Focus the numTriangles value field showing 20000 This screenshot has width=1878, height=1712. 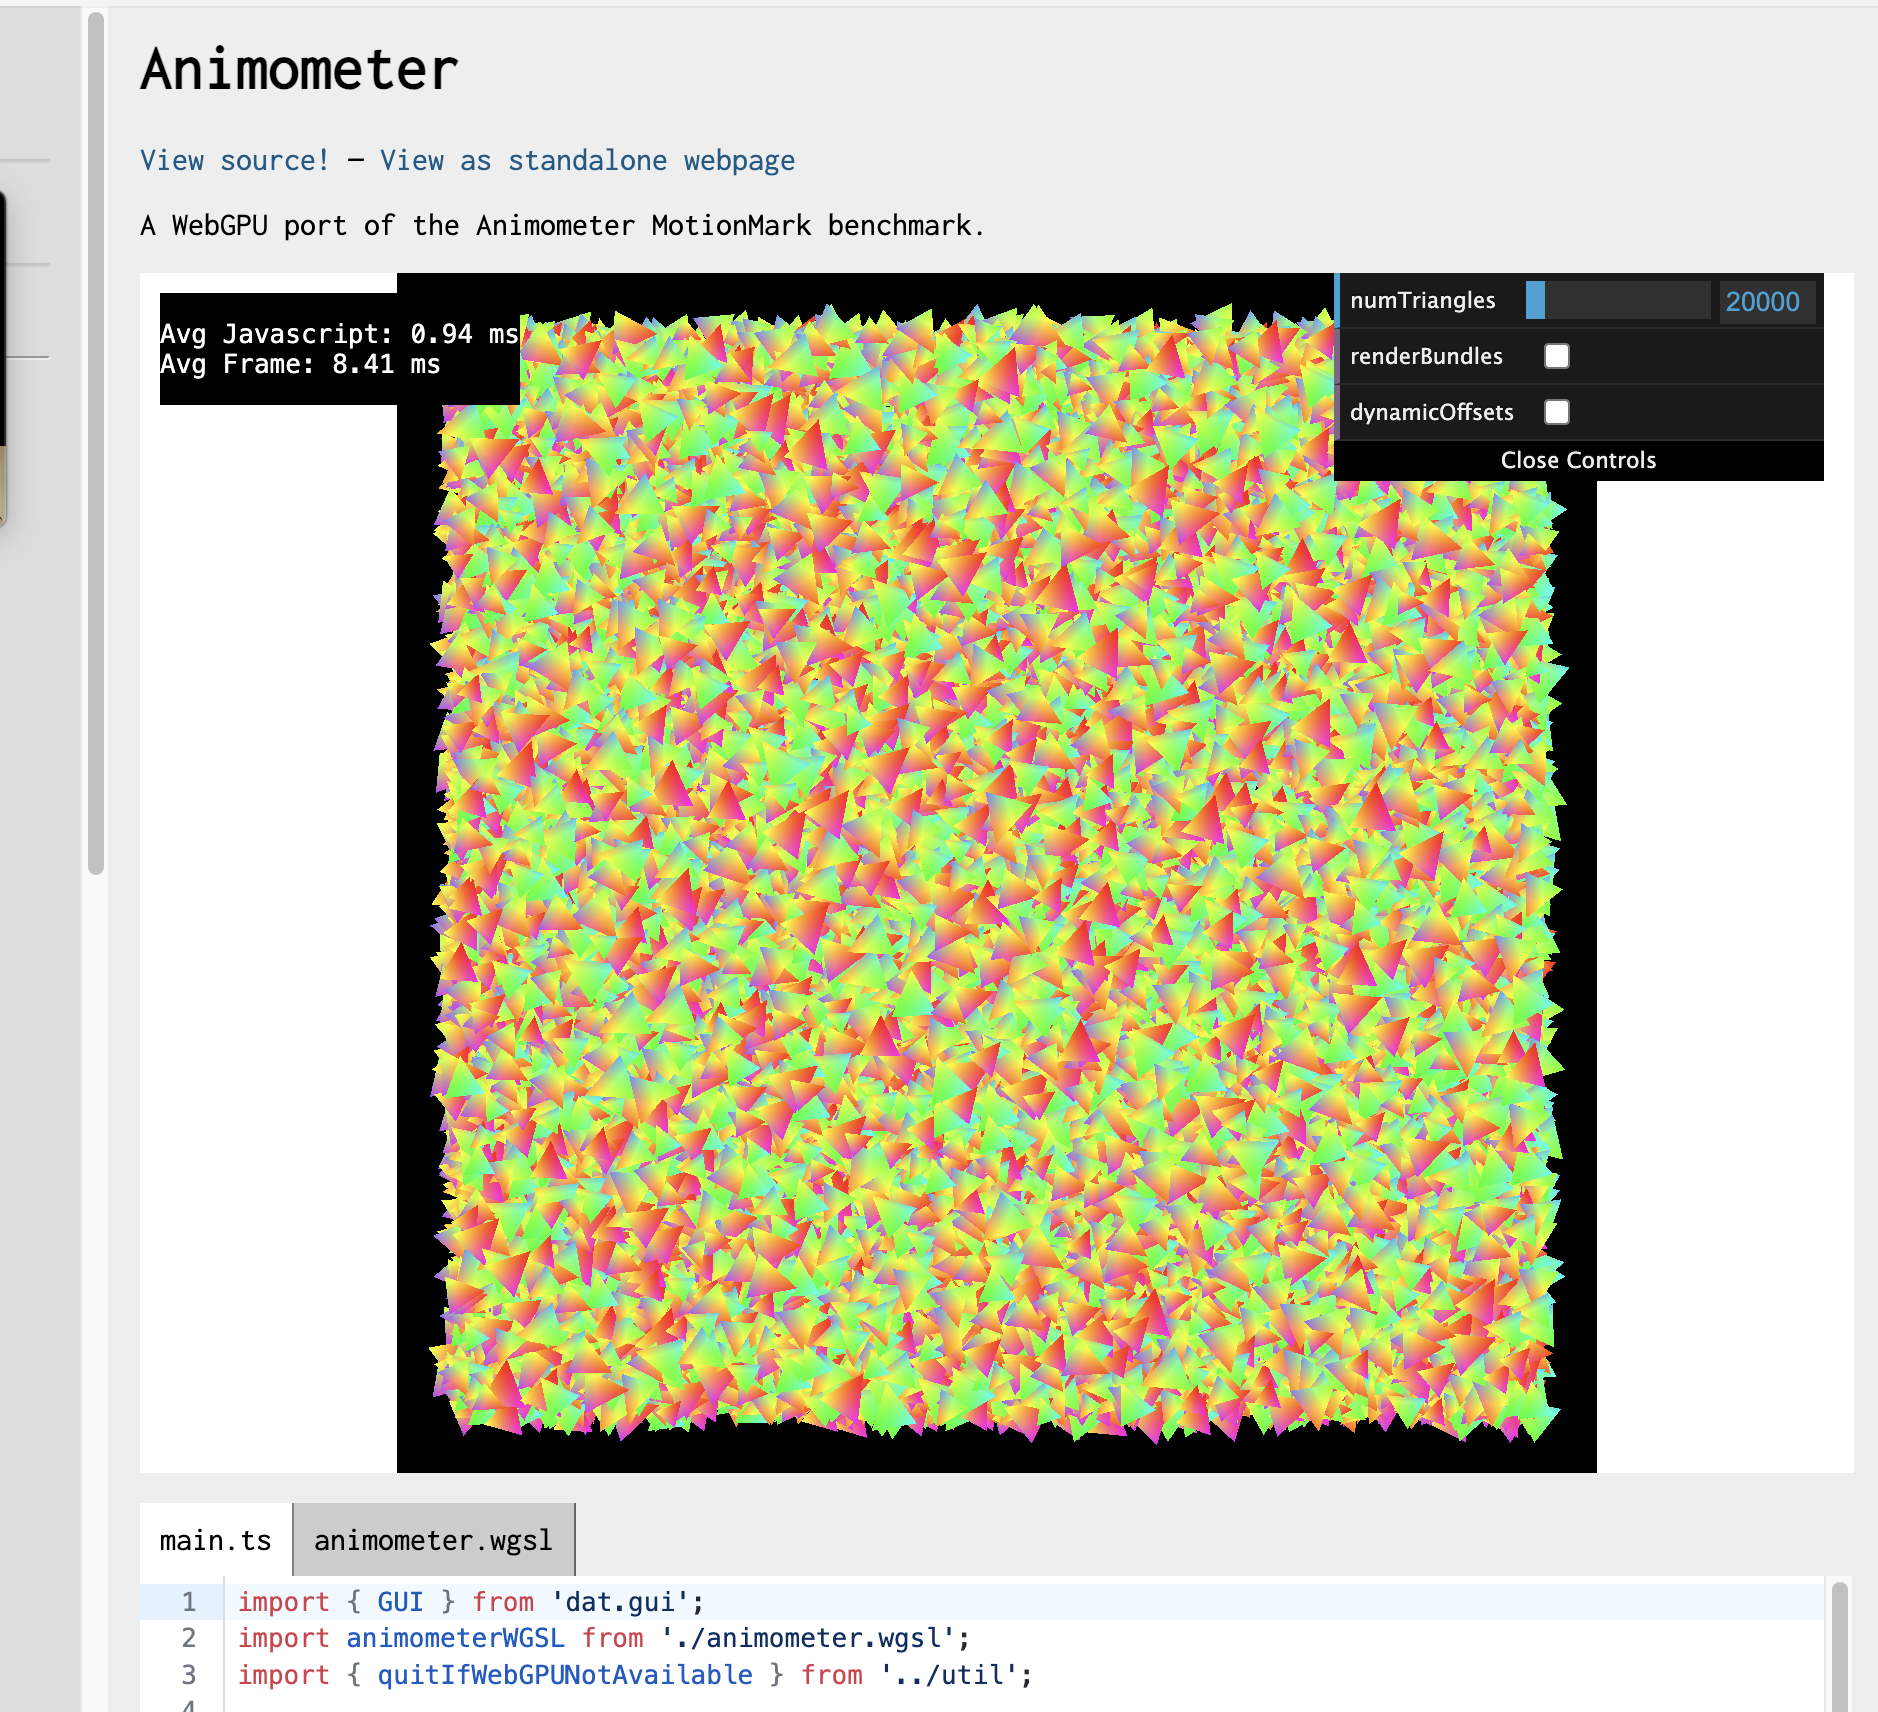[1765, 302]
